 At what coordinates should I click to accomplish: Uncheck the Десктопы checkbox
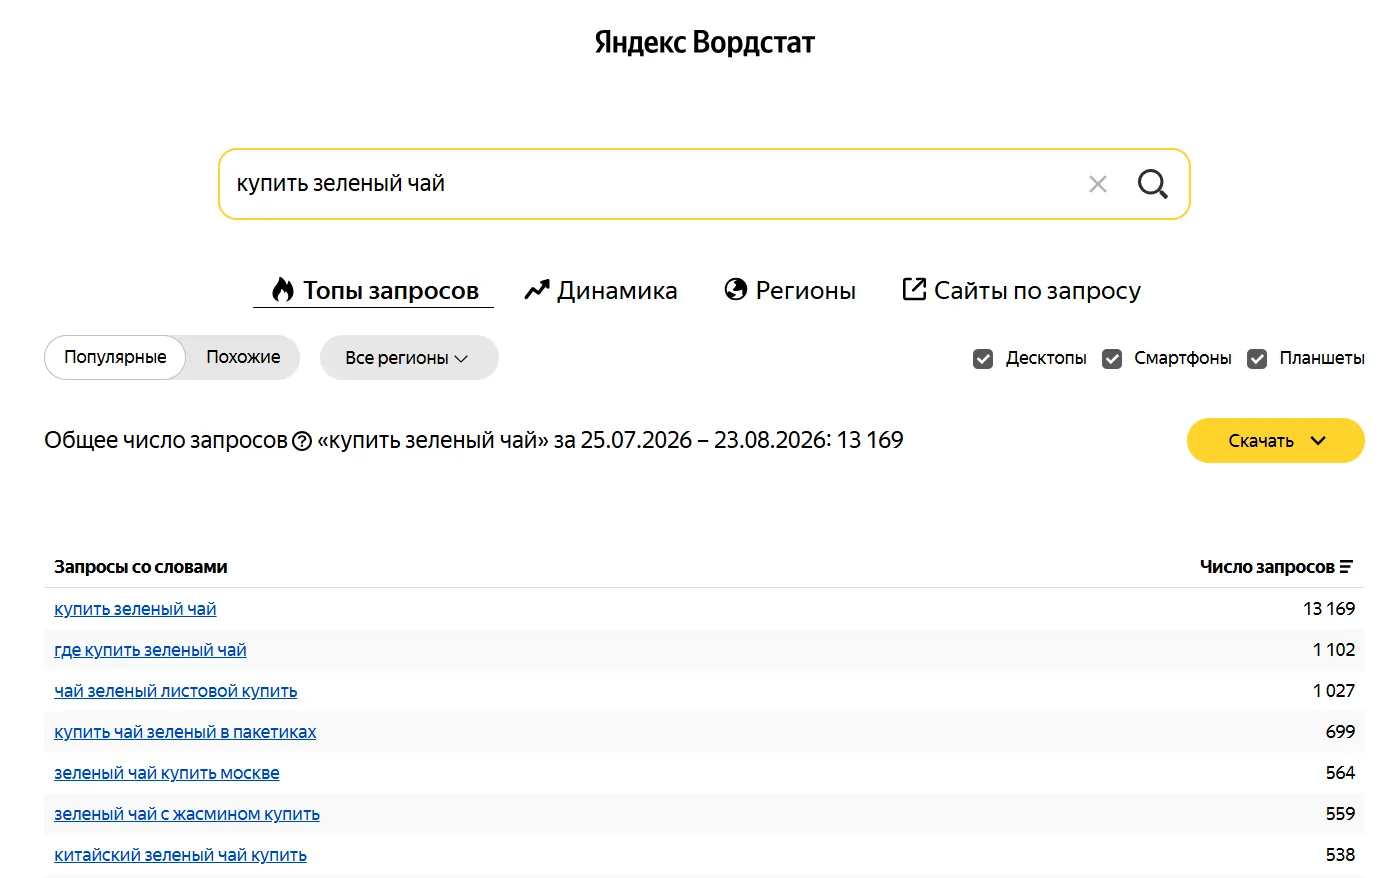[x=983, y=359]
